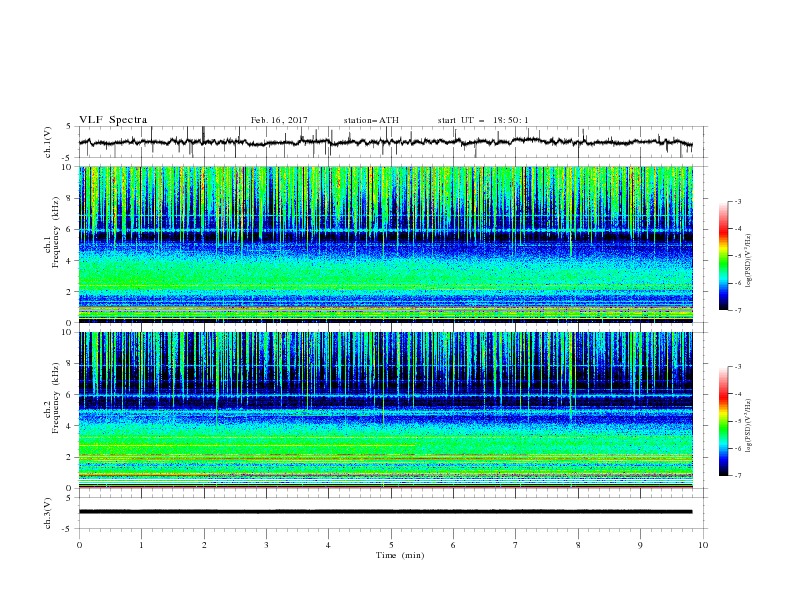Click the "-7" tick on ch.2 color bar

pos(737,475)
